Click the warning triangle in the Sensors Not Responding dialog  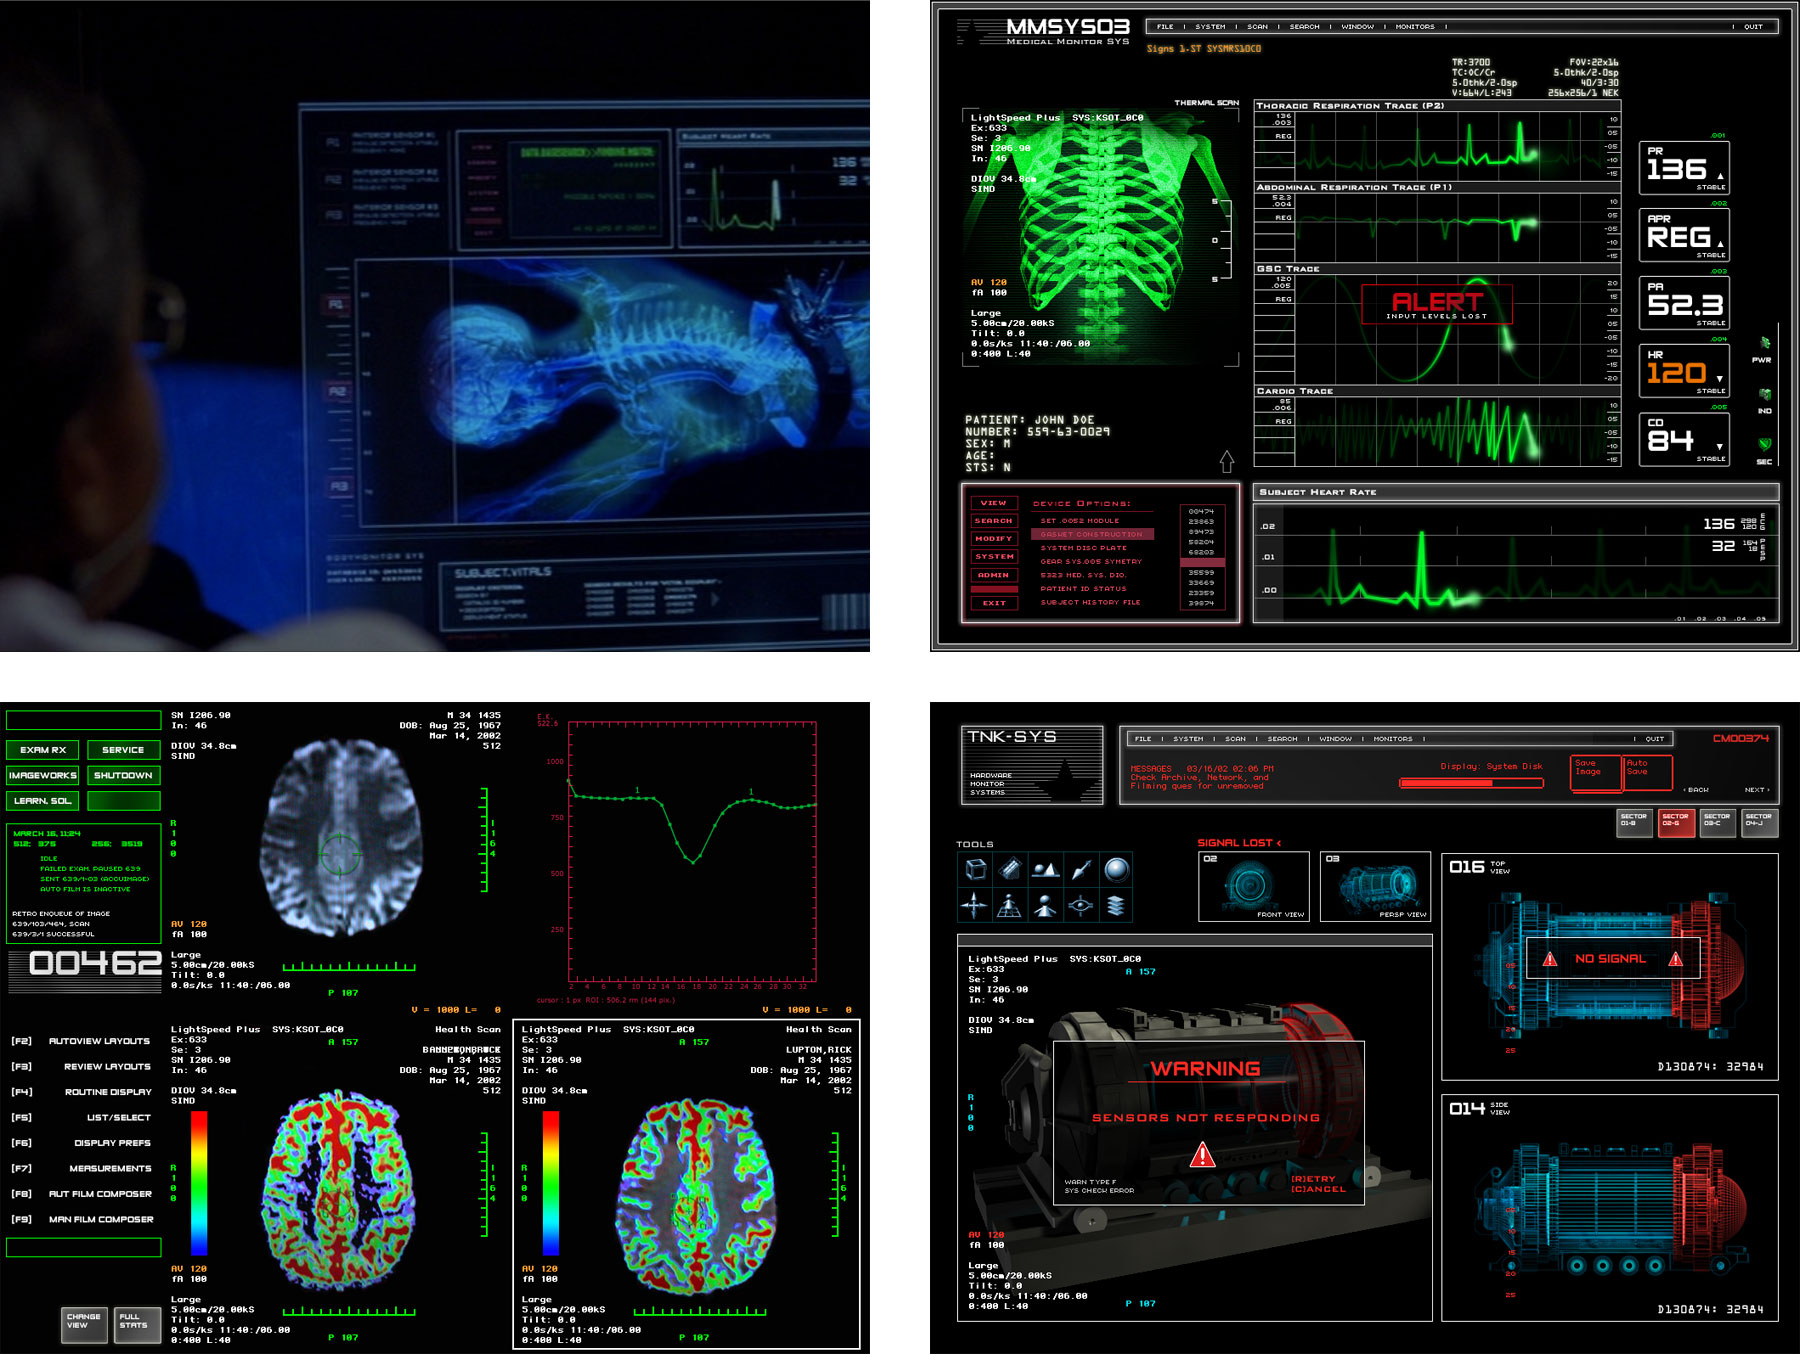(x=1202, y=1155)
